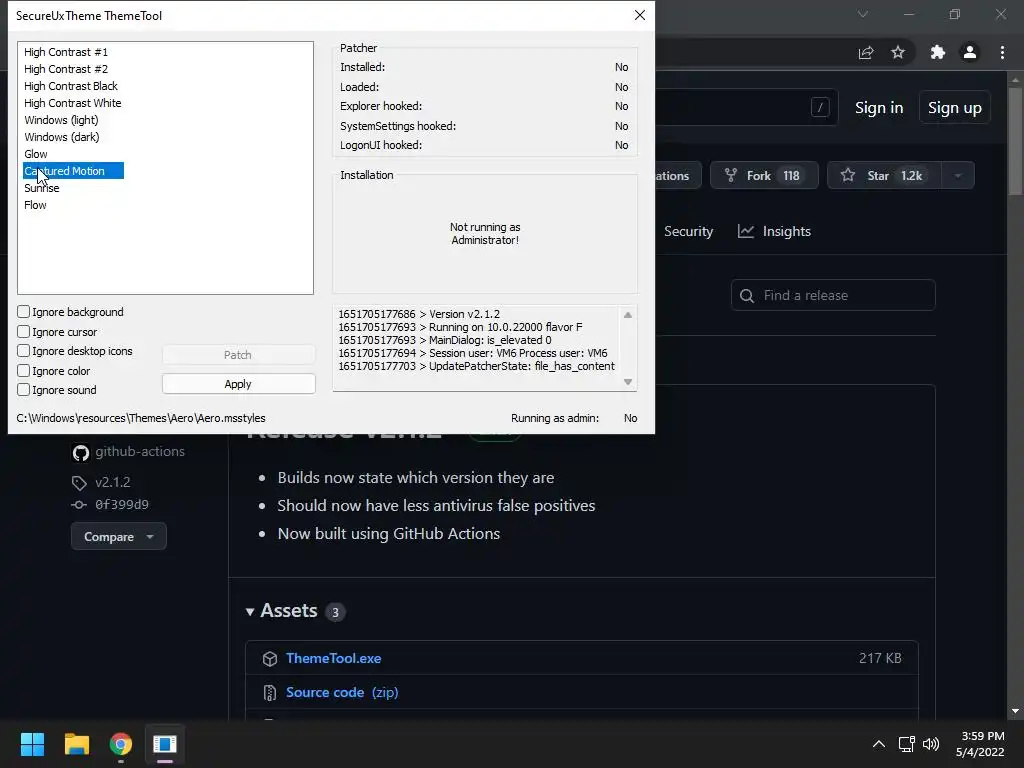The width and height of the screenshot is (1024, 768).
Task: Open Windows Start menu
Action: tap(32, 744)
